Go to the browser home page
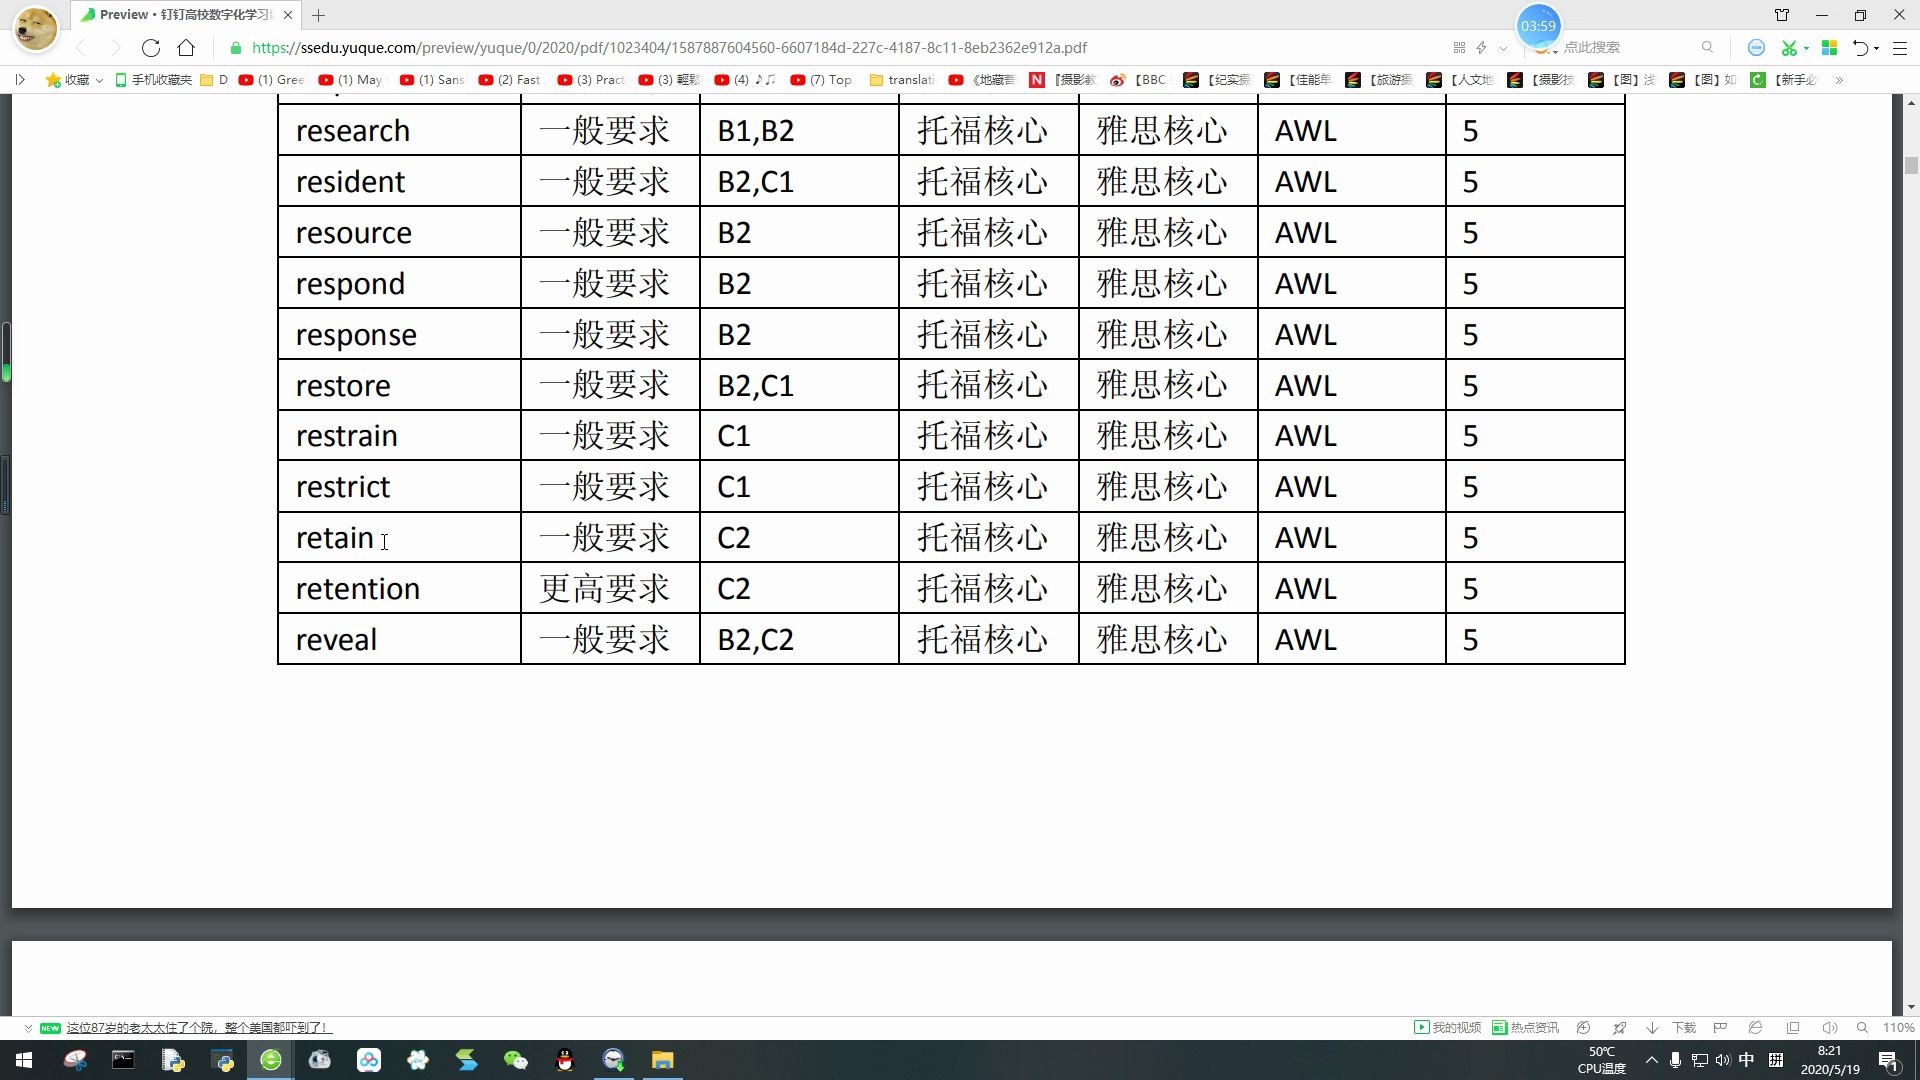 pyautogui.click(x=186, y=47)
